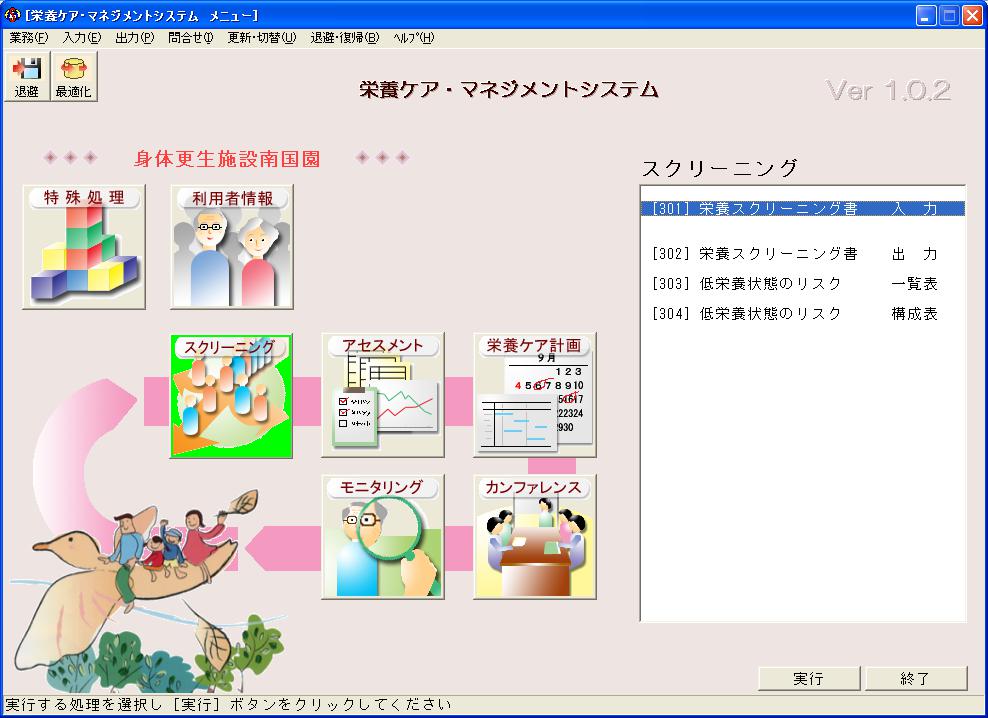This screenshot has height=718, width=988.
Task: Open the 更新・切替 menu
Action: click(261, 38)
